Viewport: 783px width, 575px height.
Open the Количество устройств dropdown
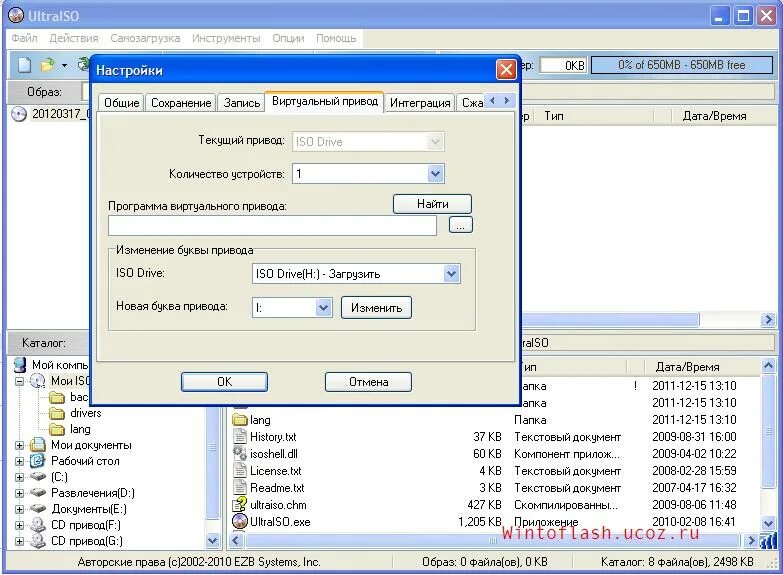pyautogui.click(x=435, y=174)
